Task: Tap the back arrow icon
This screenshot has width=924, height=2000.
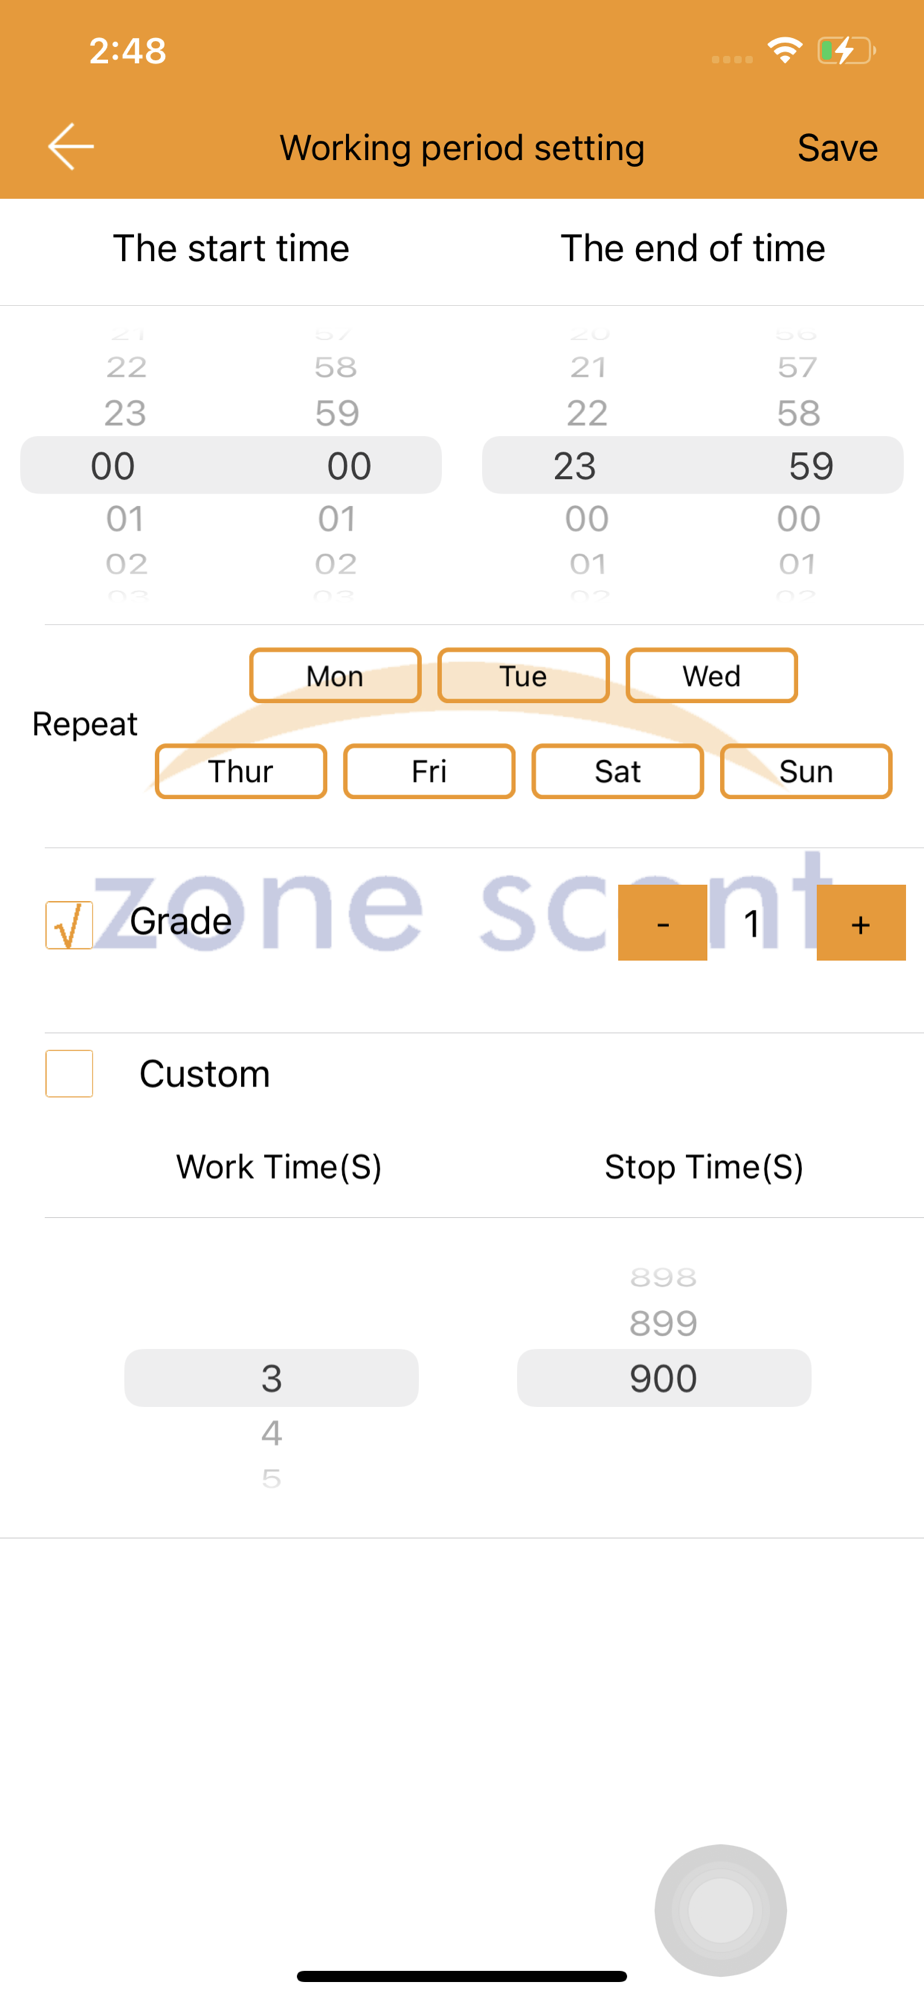Action: click(x=71, y=147)
